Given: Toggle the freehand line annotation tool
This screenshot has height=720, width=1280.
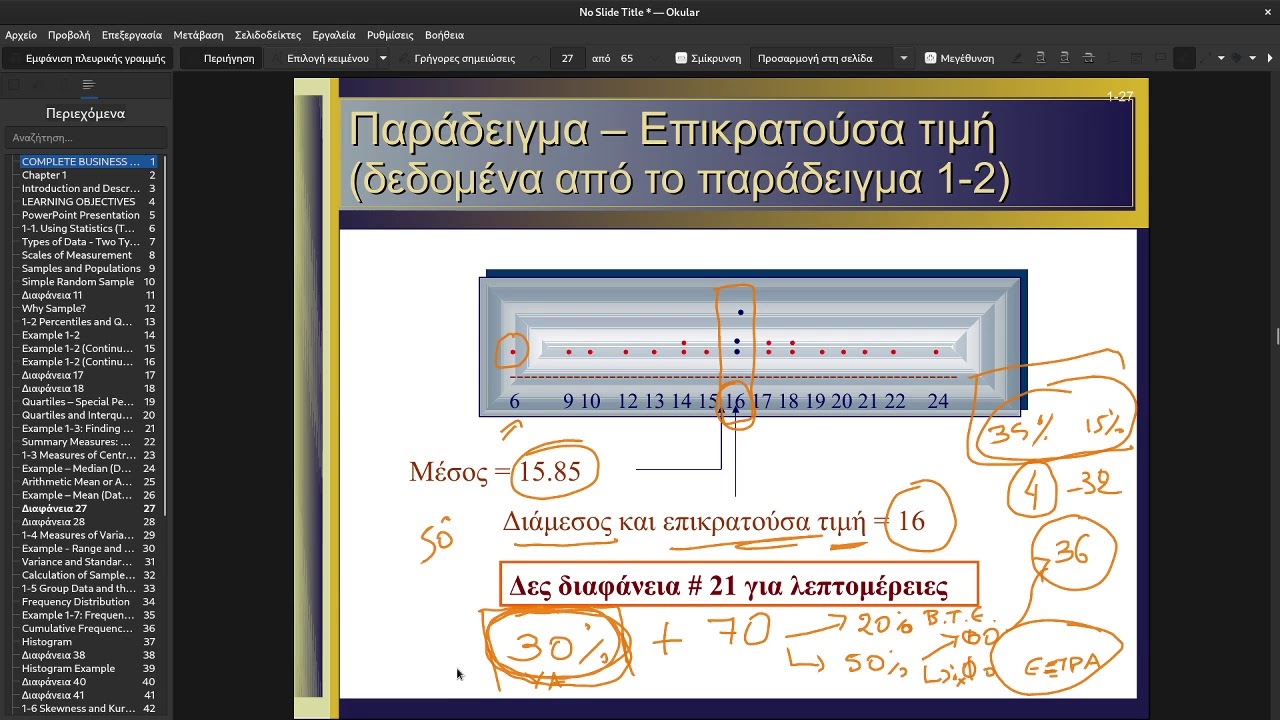Looking at the screenshot, I should click(1184, 58).
